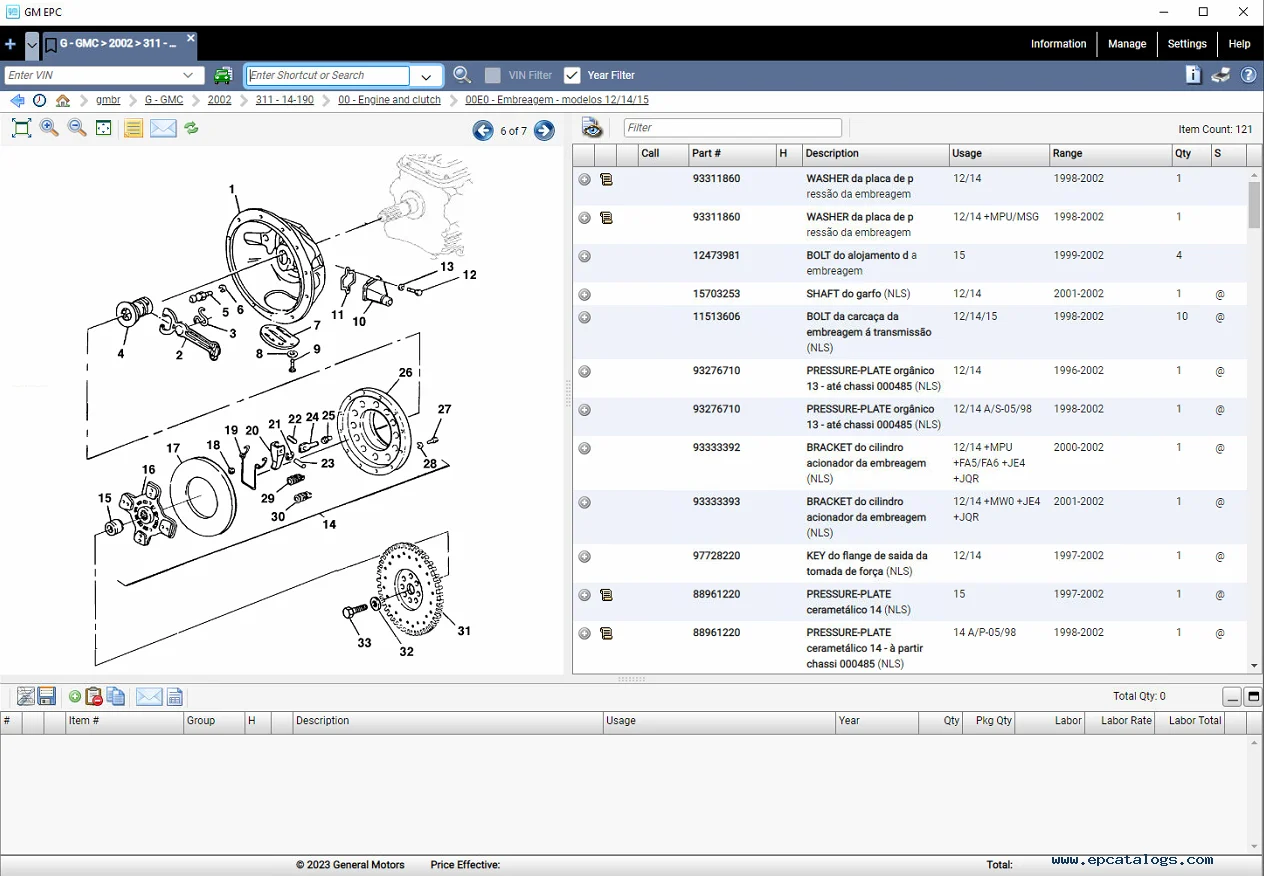
Task: Click the clipboard remove icon
Action: click(94, 697)
